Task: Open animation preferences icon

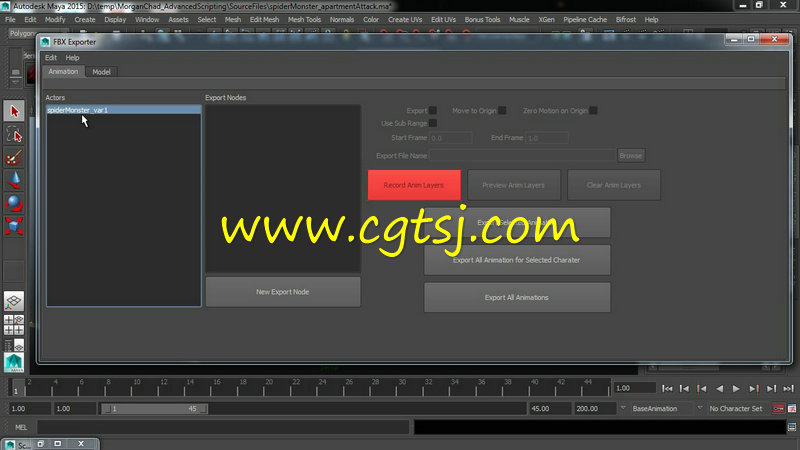Action: point(792,409)
